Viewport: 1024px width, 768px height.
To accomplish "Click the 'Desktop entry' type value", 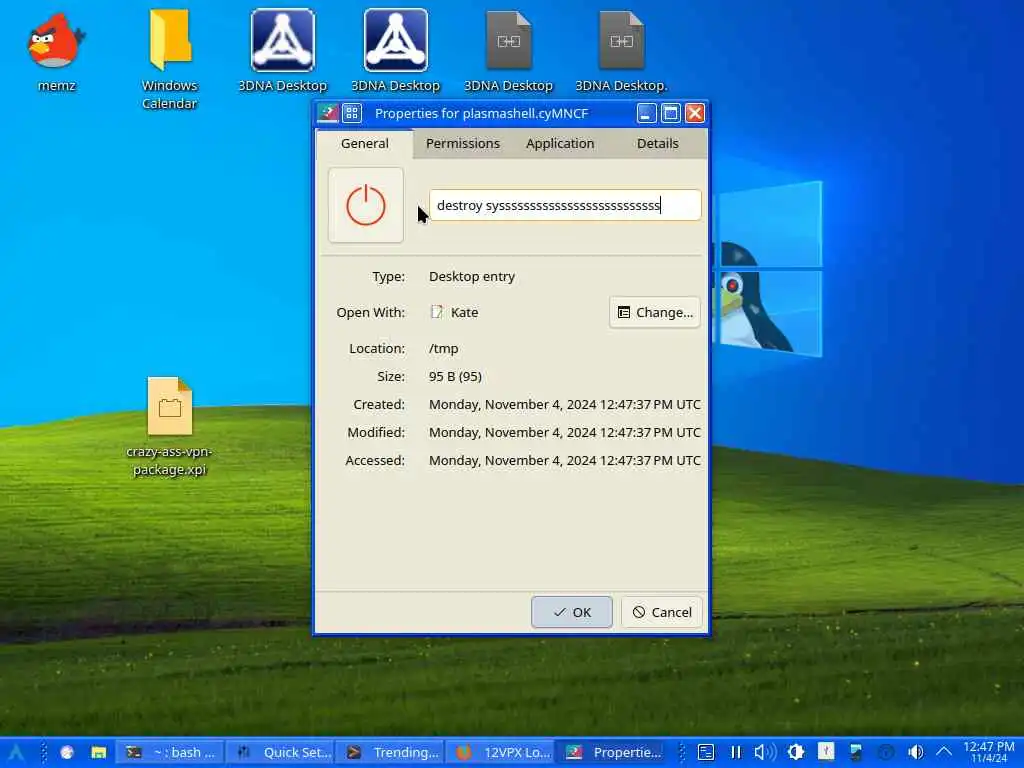I will click(x=472, y=276).
